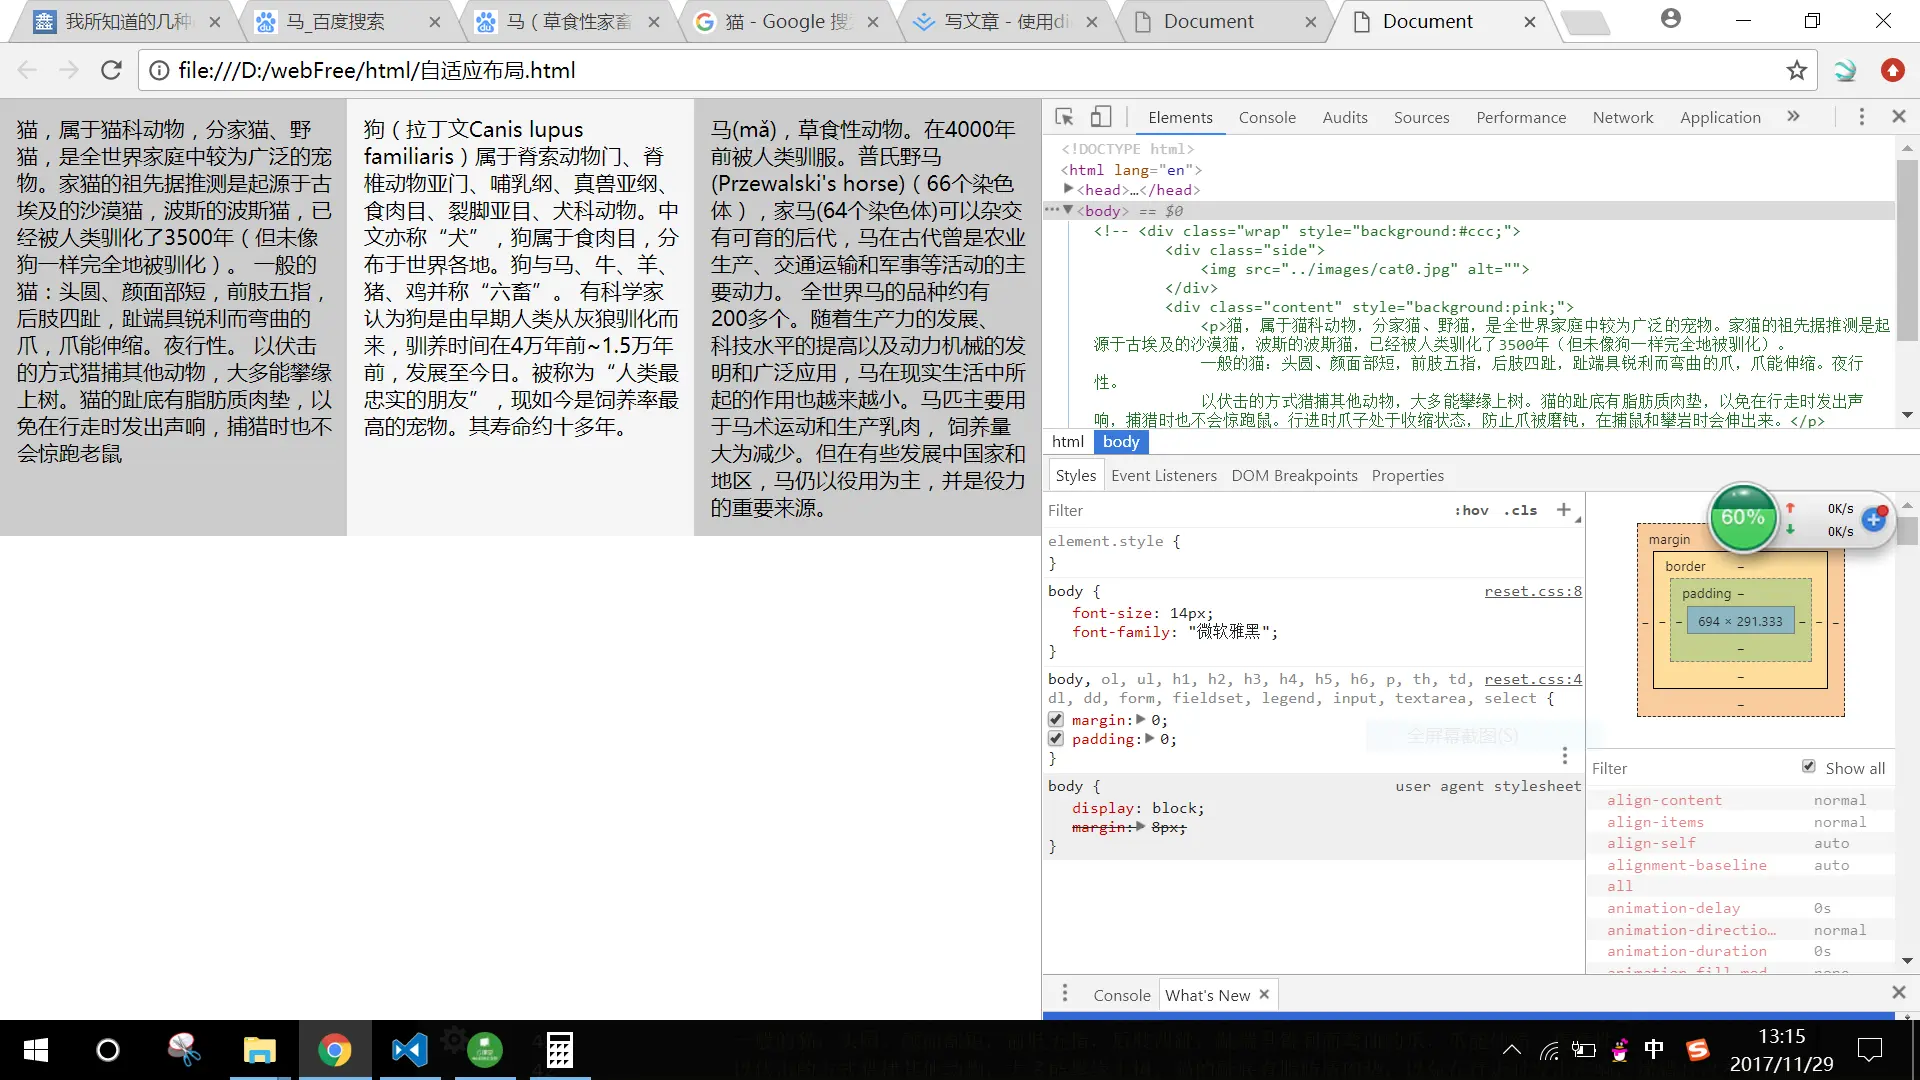Viewport: 1920px width, 1080px height.
Task: Toggle .cls class editor
Action: 1520,510
